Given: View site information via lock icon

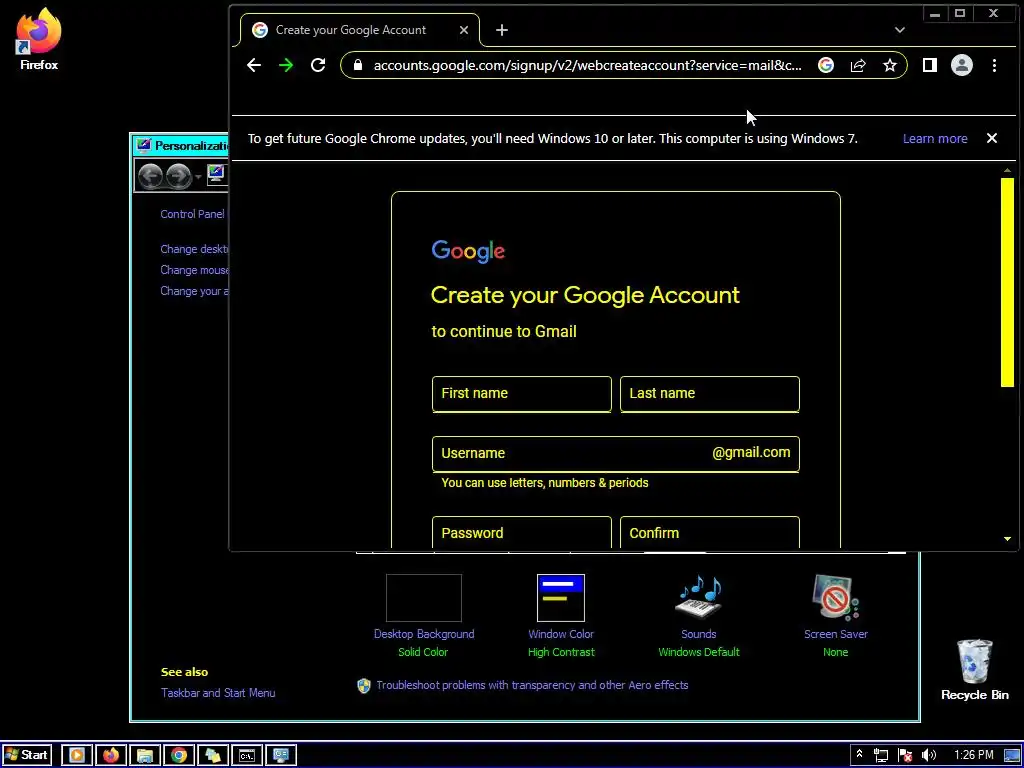Looking at the screenshot, I should 357,65.
